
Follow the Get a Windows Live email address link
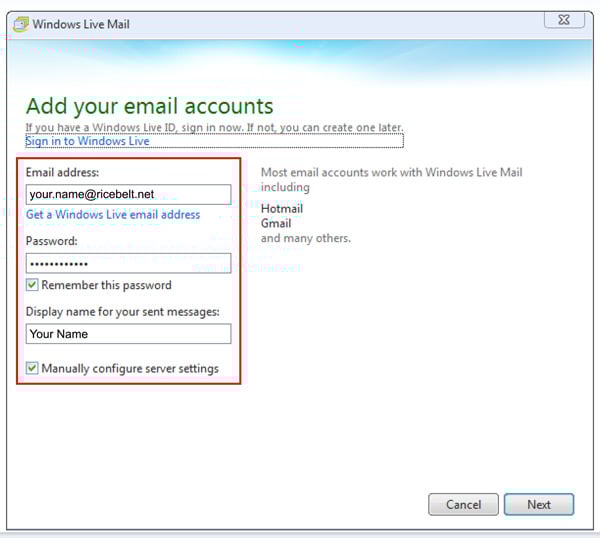point(113,215)
